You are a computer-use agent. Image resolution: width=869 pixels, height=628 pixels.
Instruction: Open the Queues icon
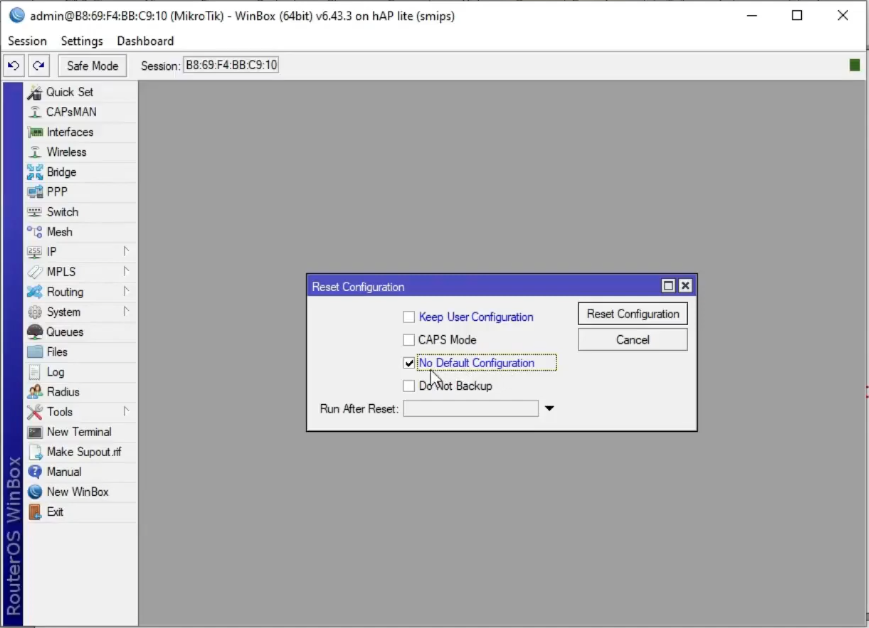point(35,332)
